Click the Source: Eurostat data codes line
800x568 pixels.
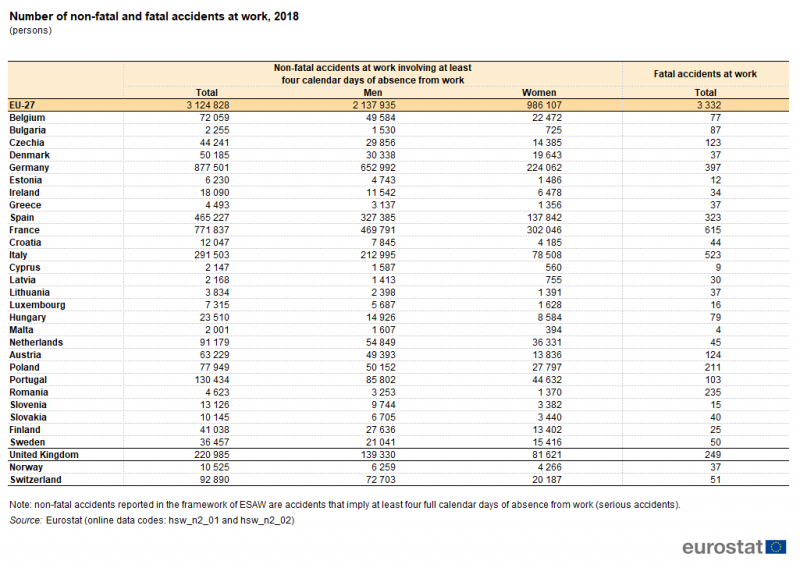[151, 520]
